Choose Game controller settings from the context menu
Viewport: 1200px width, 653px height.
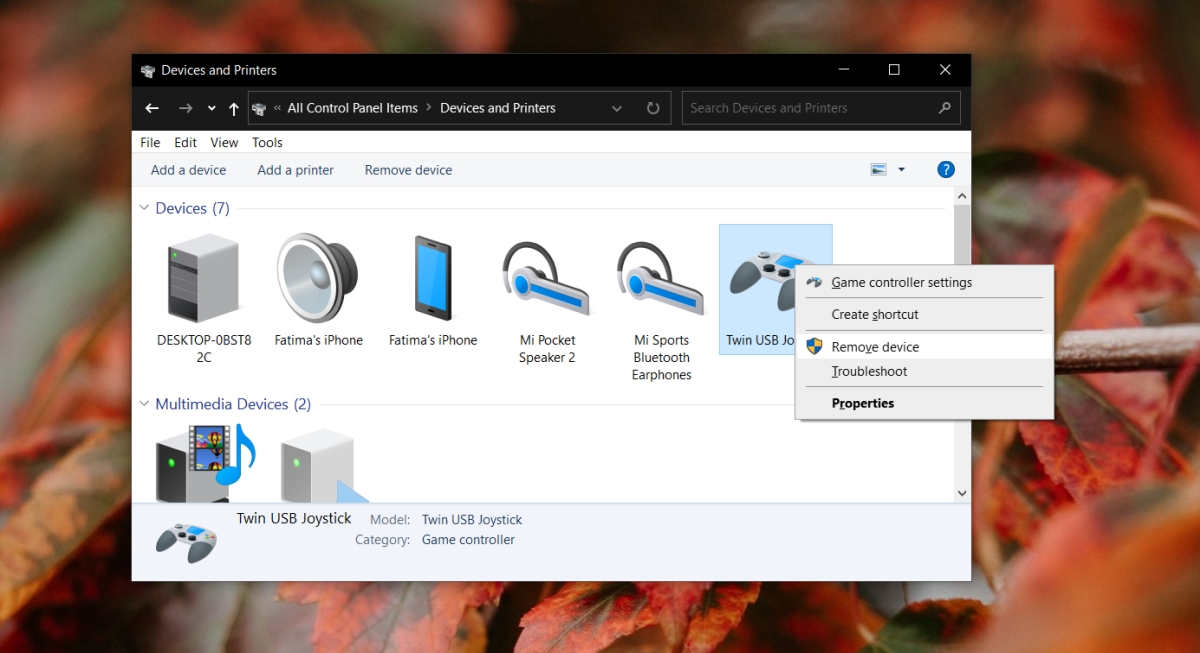click(901, 282)
